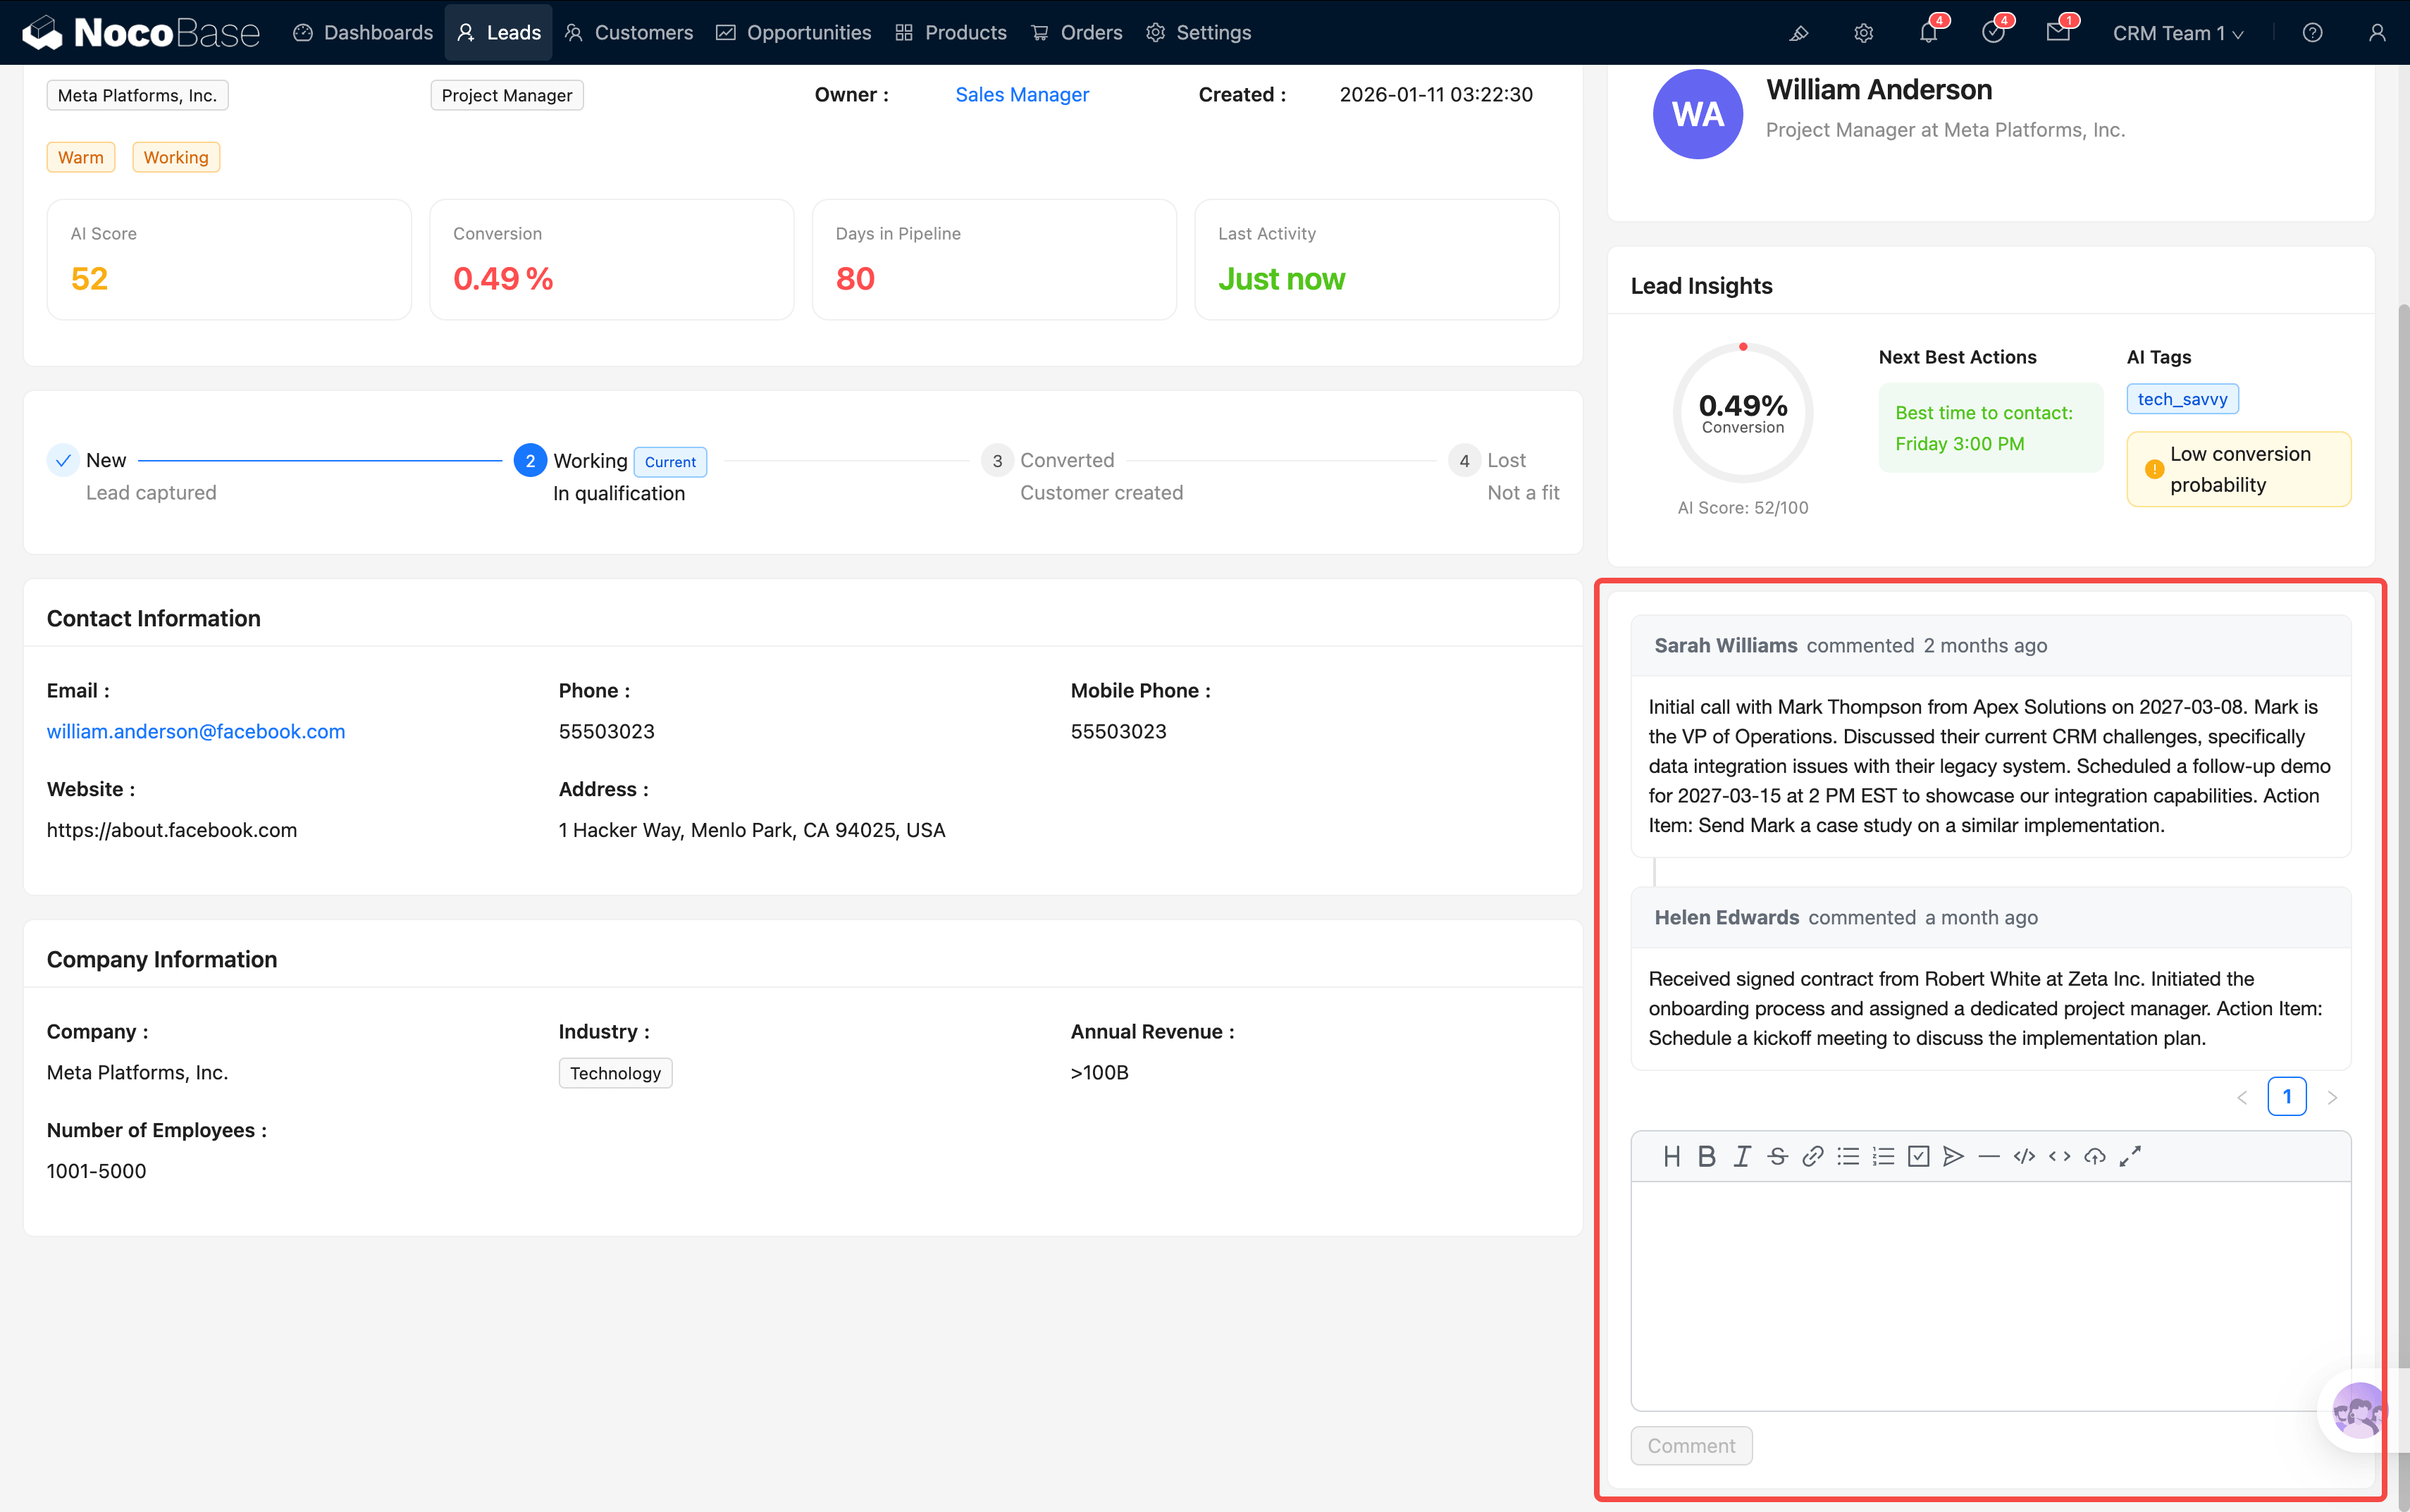Click the Sales Manager owner link
The width and height of the screenshot is (2410, 1512).
(x=1021, y=95)
